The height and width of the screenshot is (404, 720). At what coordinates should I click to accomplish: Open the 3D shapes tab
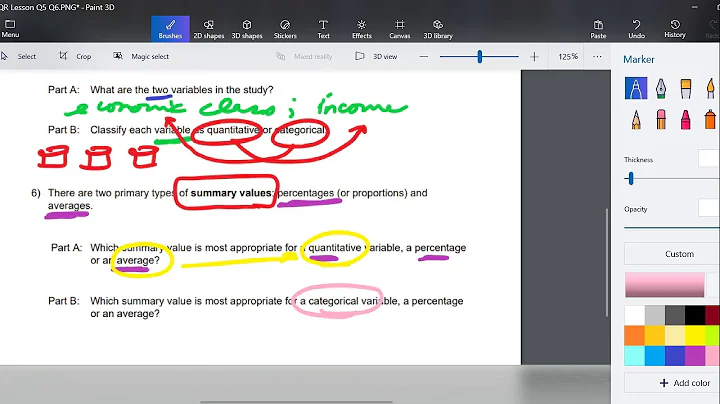tap(247, 29)
